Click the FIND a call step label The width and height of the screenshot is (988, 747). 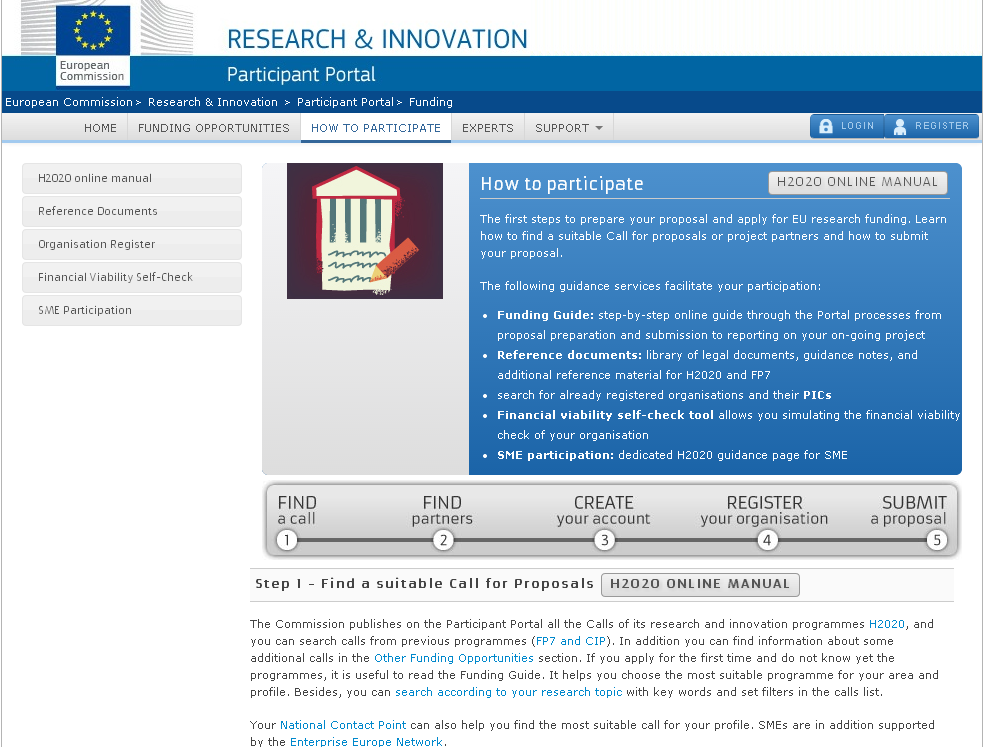pos(297,510)
